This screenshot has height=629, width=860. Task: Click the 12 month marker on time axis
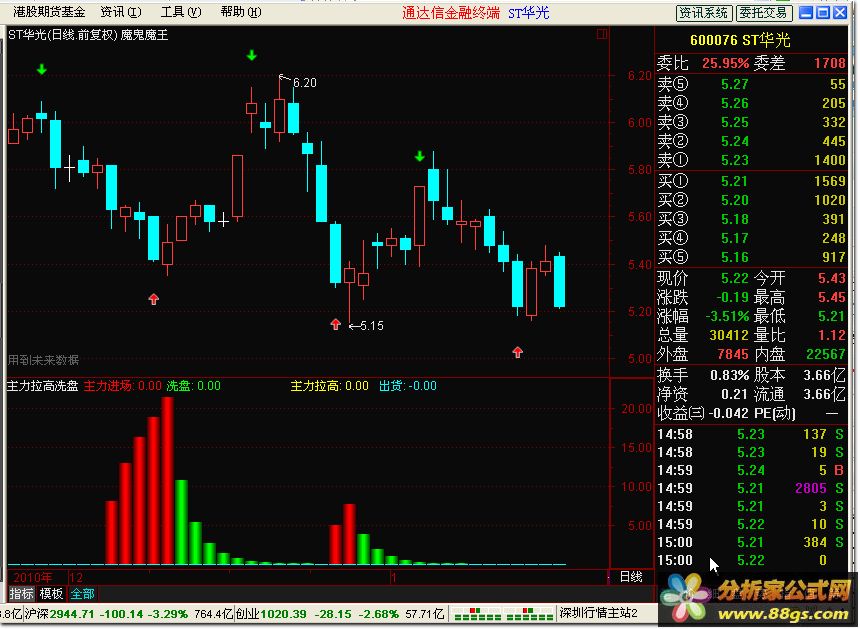(76, 577)
